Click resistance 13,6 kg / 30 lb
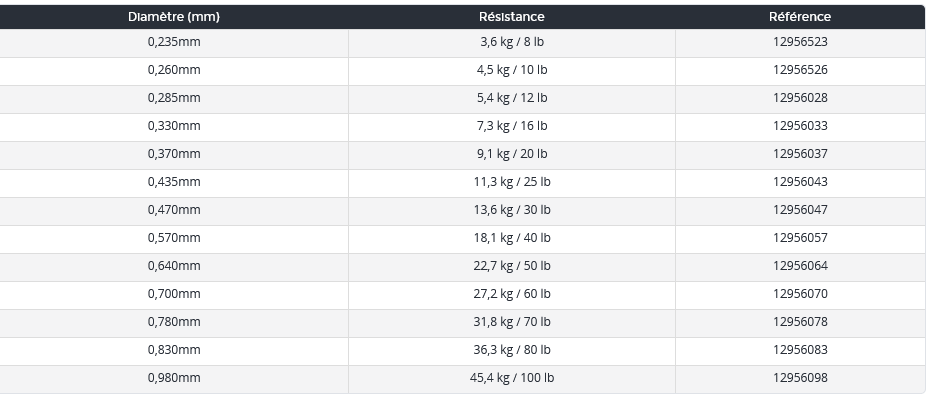Image resolution: width=928 pixels, height=402 pixels. coord(512,210)
